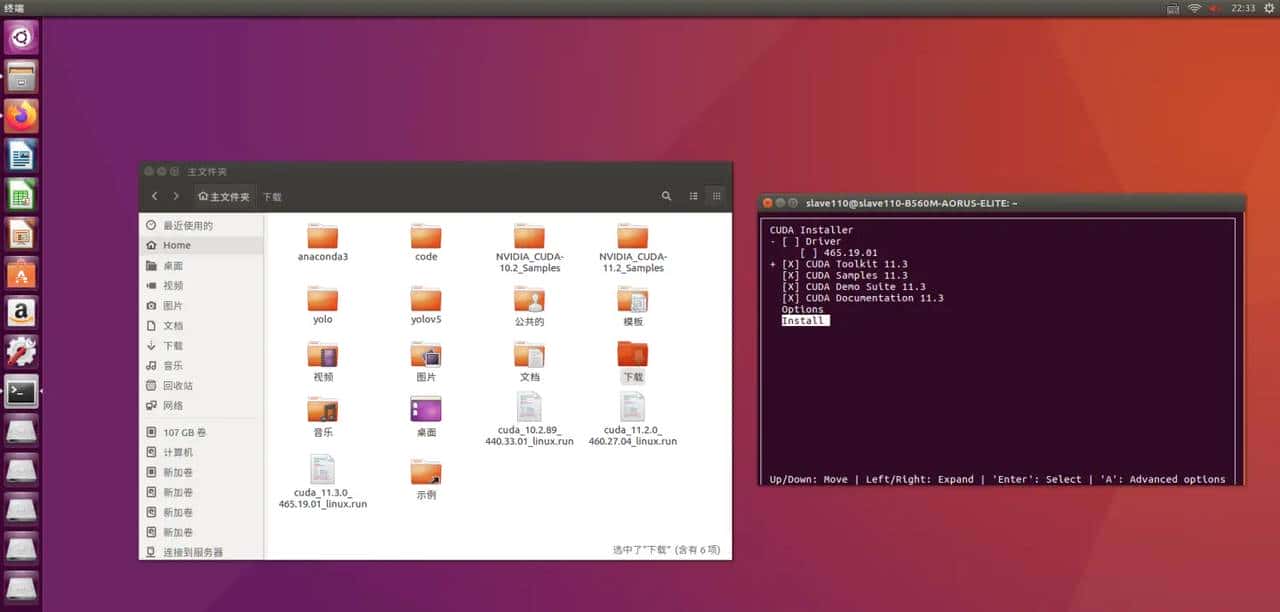The height and width of the screenshot is (612, 1280).
Task: Open LibreOffice Calc from the launcher
Action: click(x=22, y=192)
